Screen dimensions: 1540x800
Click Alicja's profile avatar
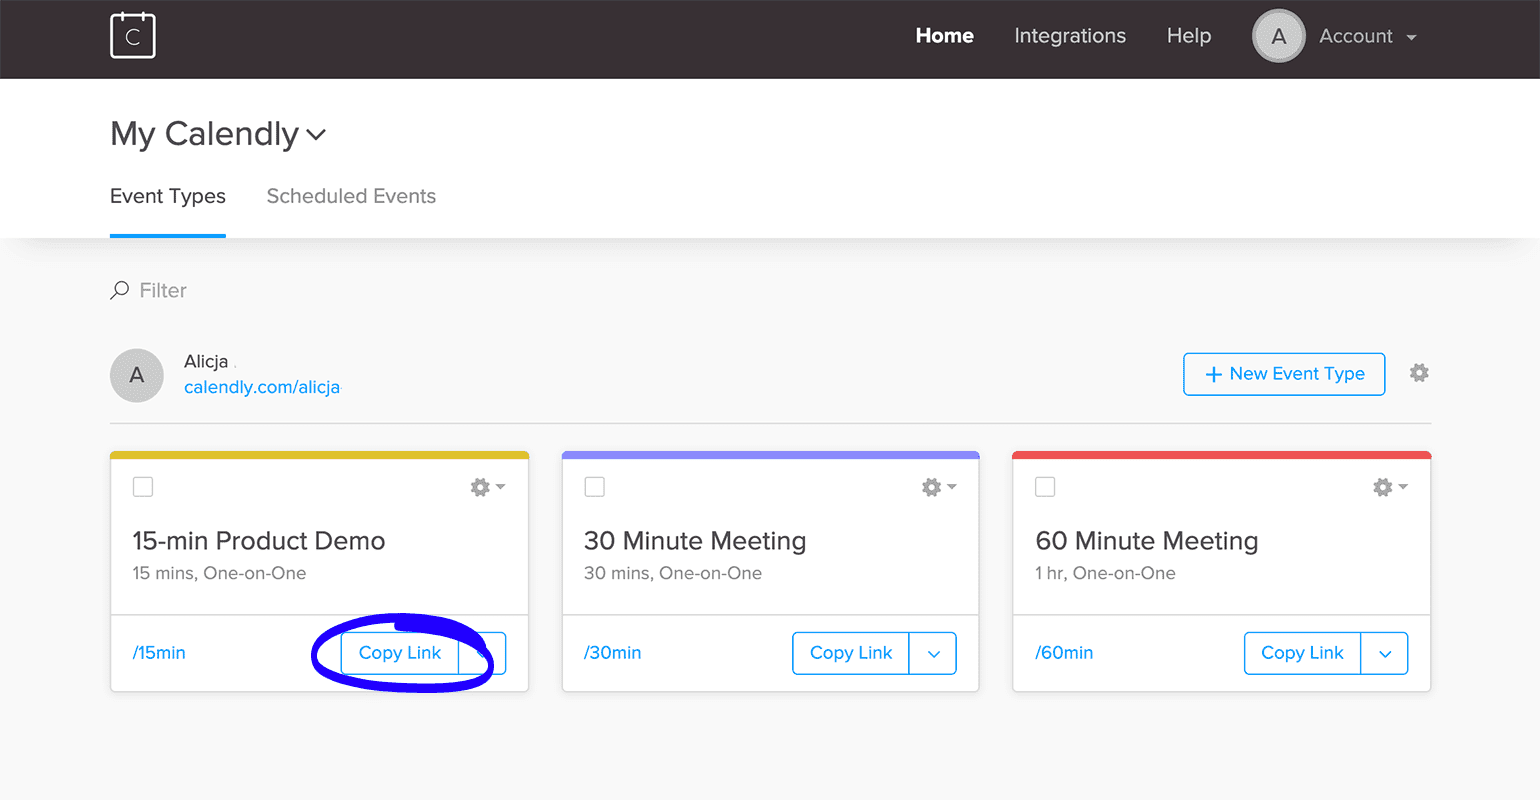137,375
